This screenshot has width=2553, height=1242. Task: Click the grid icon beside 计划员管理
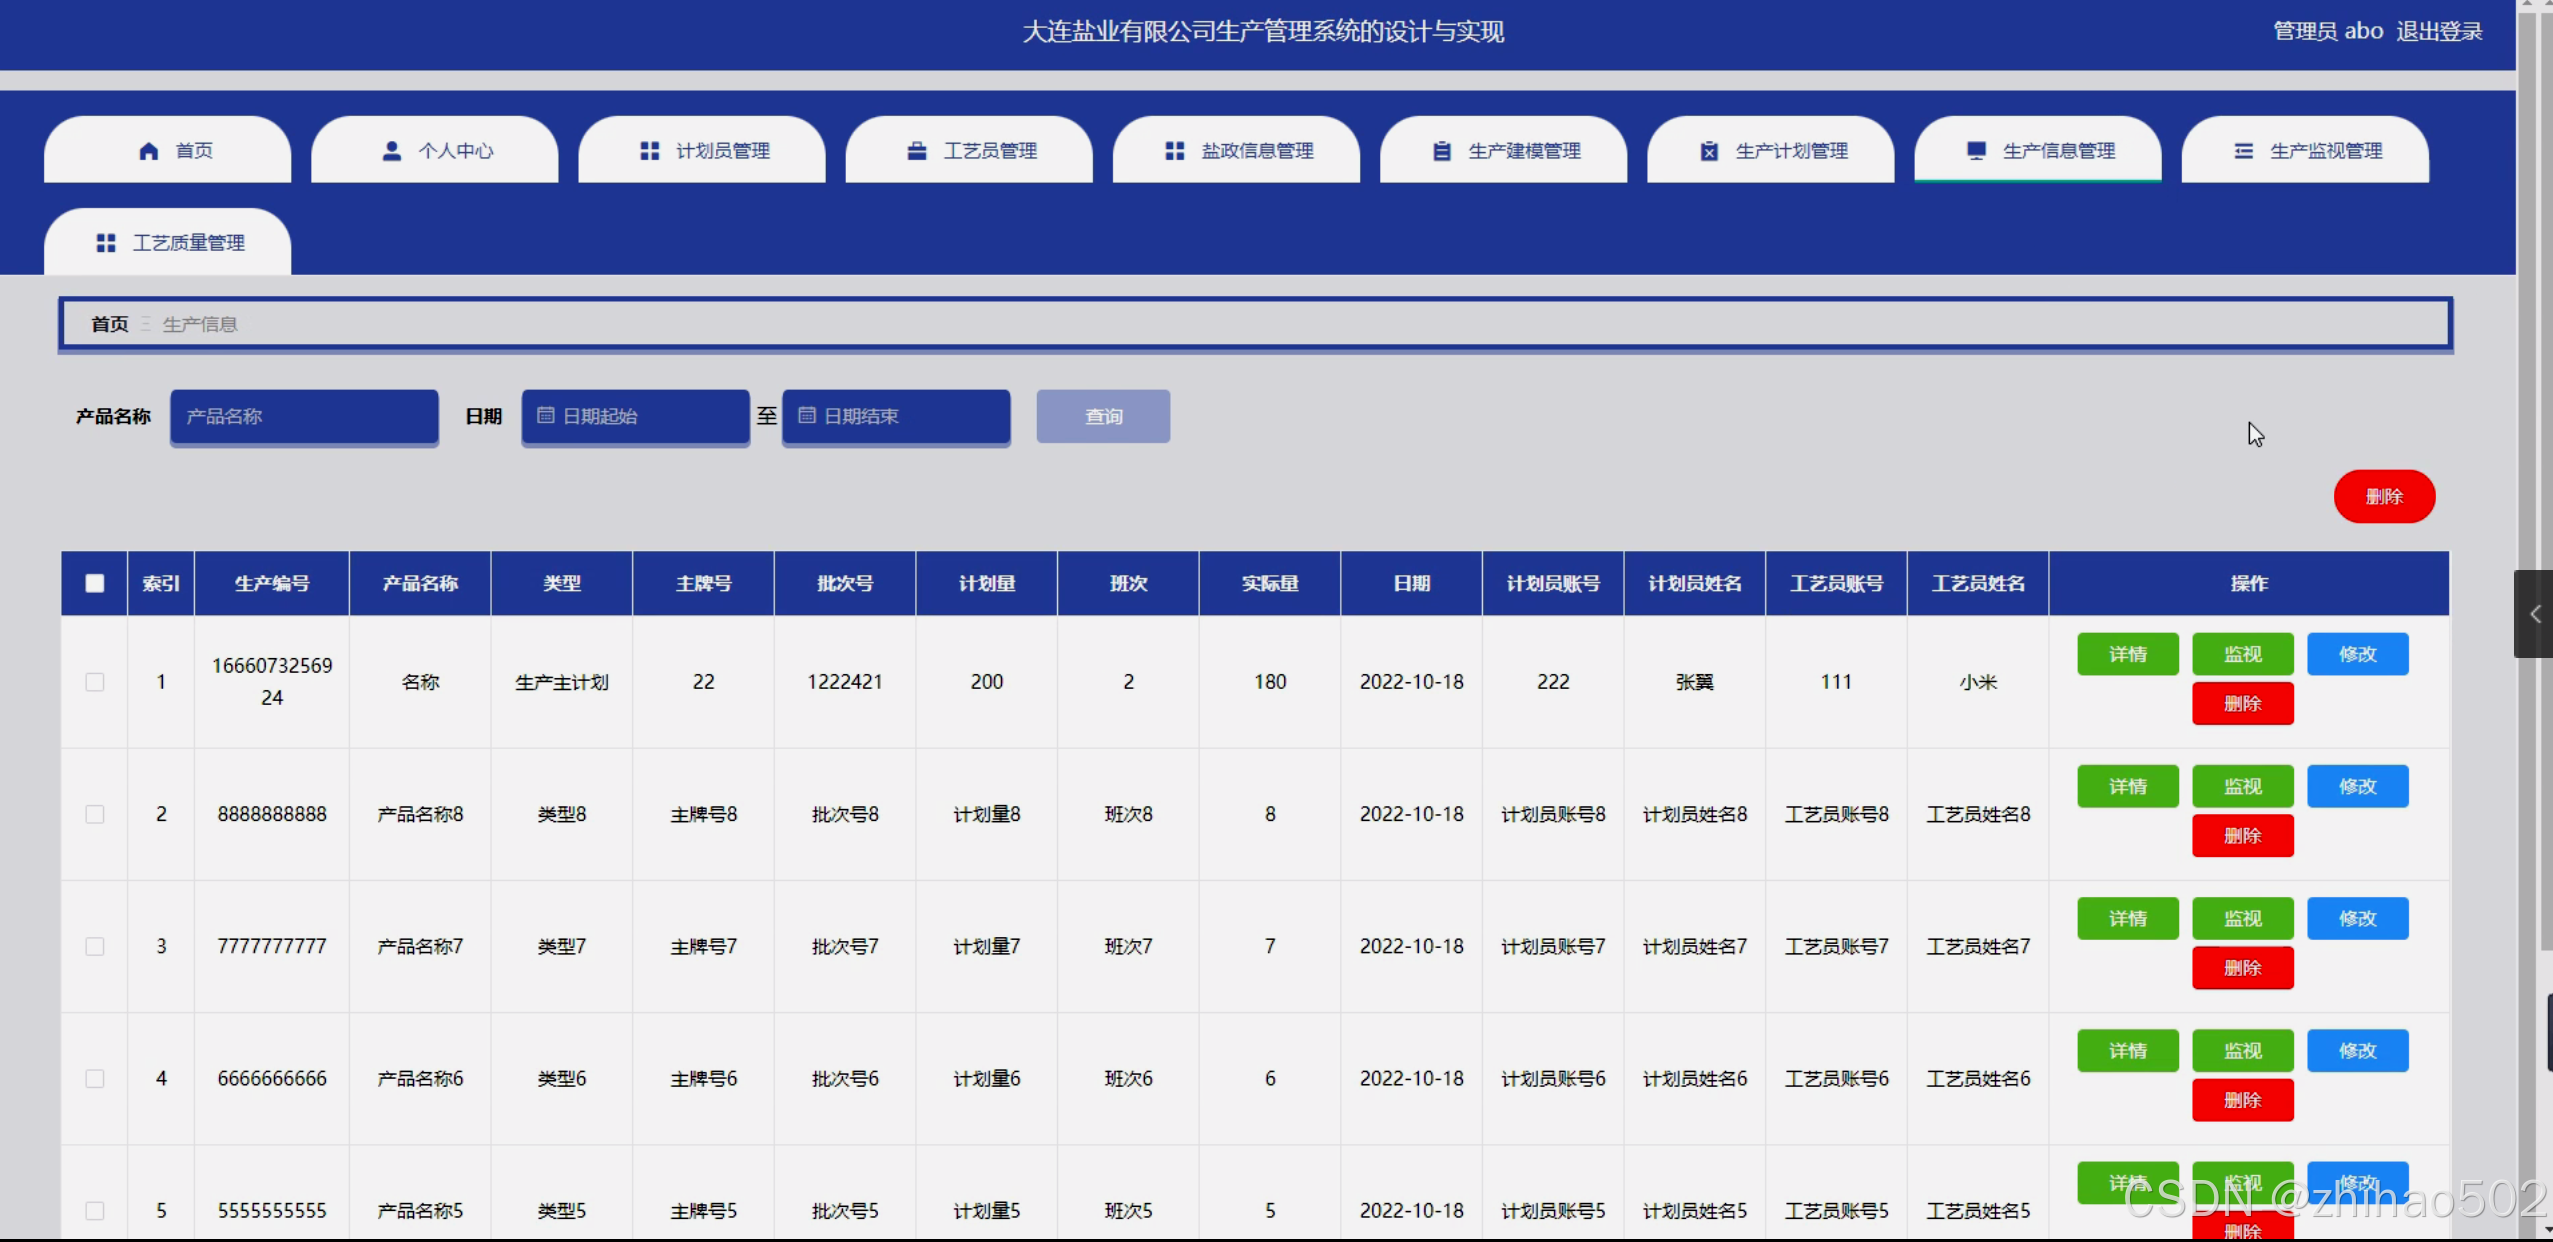650,151
